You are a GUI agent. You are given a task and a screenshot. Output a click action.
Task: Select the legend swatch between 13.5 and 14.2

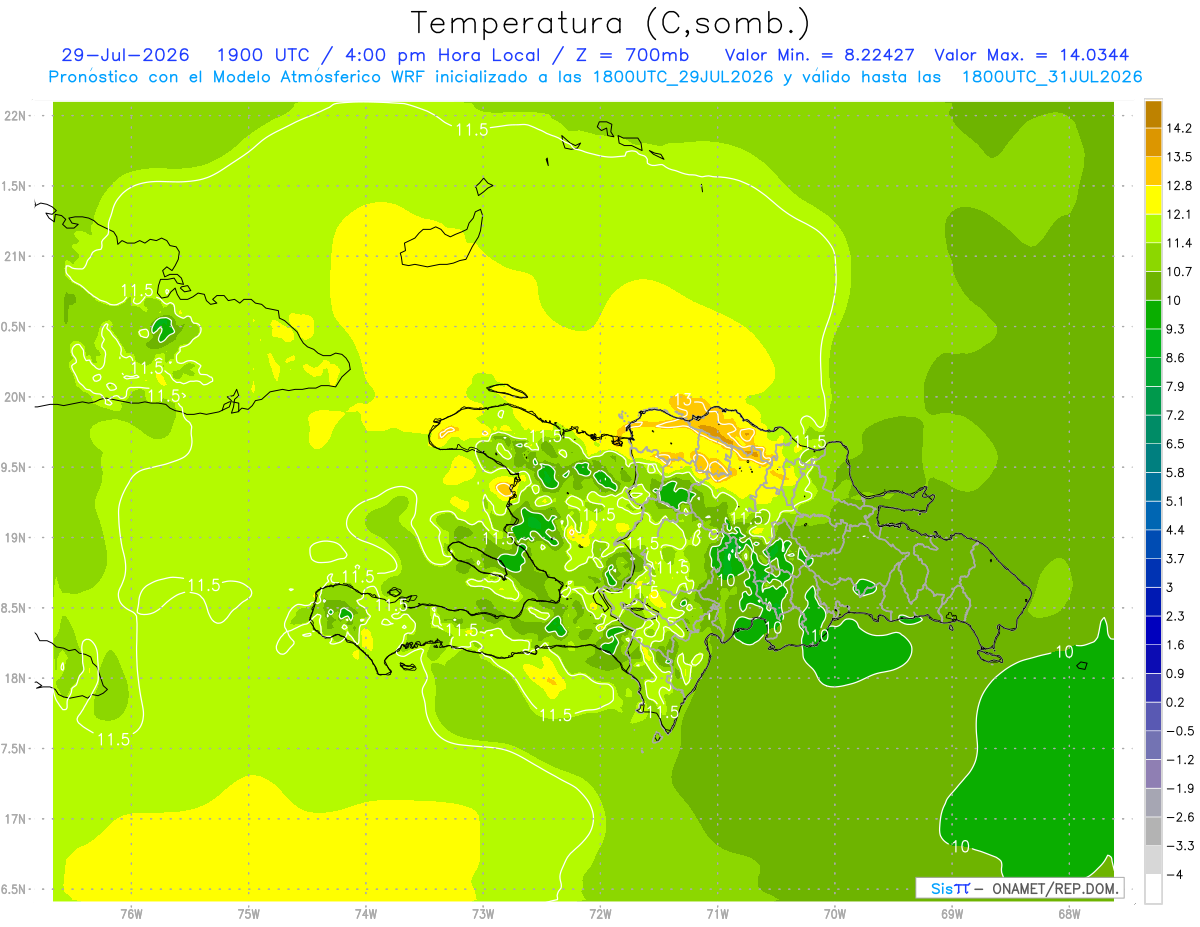1153,143
